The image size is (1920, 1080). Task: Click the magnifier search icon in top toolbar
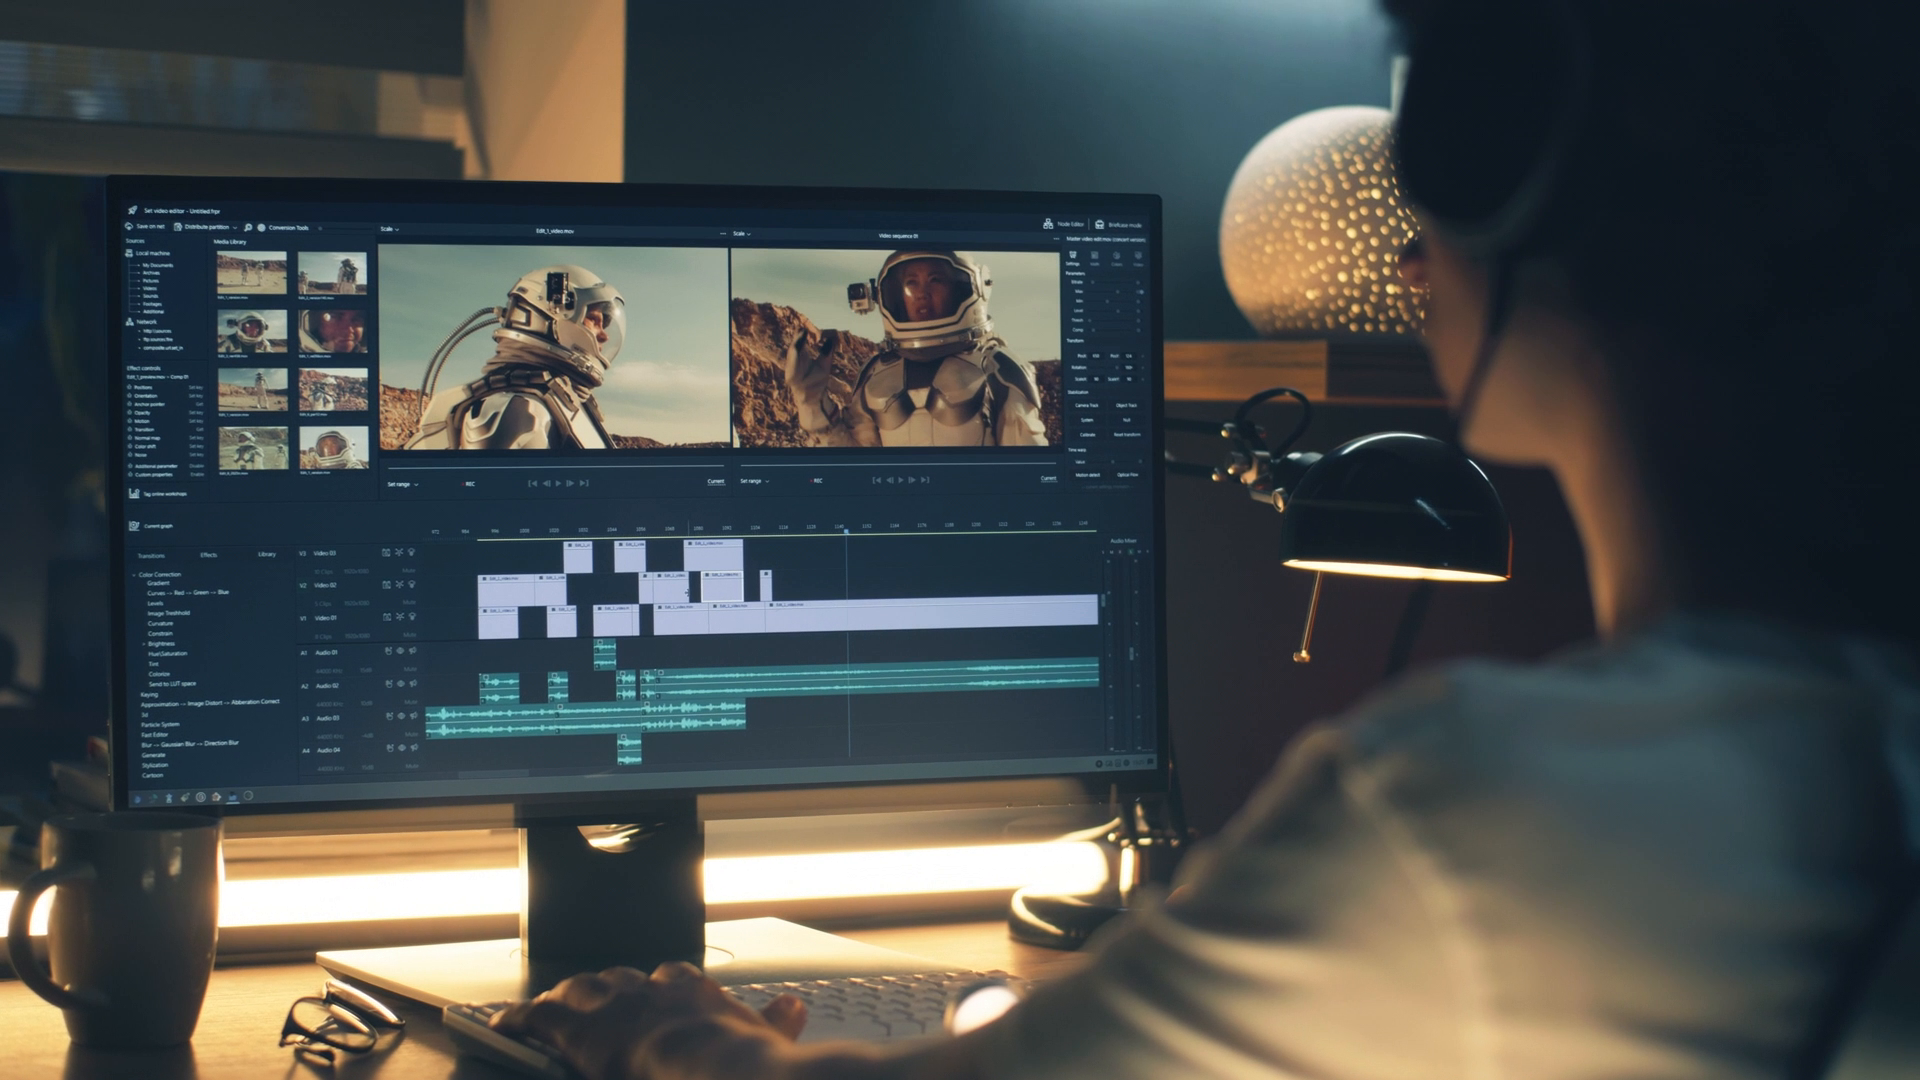point(248,228)
